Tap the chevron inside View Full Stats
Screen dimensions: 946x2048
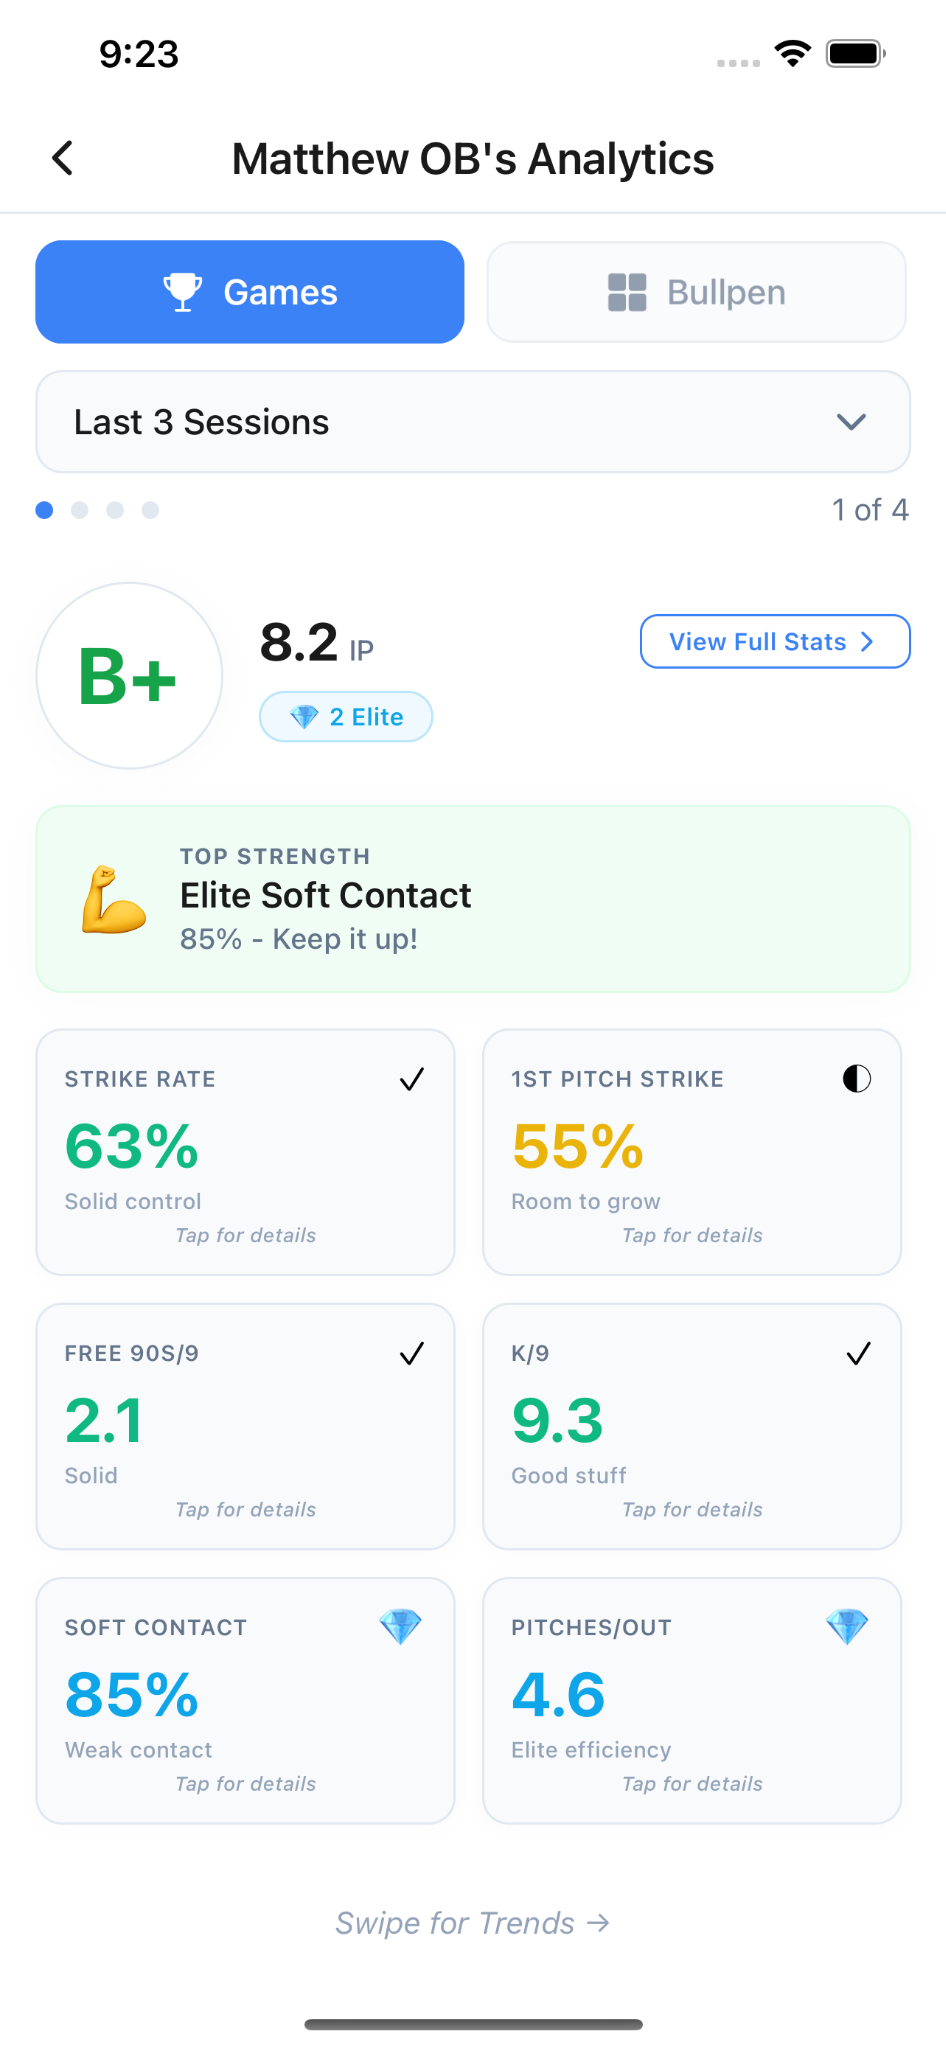(866, 641)
